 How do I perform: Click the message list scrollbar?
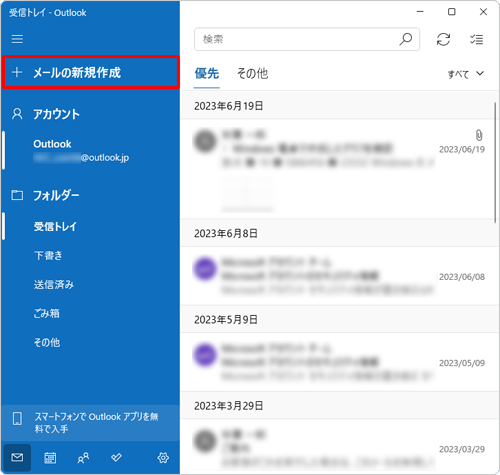(495, 162)
